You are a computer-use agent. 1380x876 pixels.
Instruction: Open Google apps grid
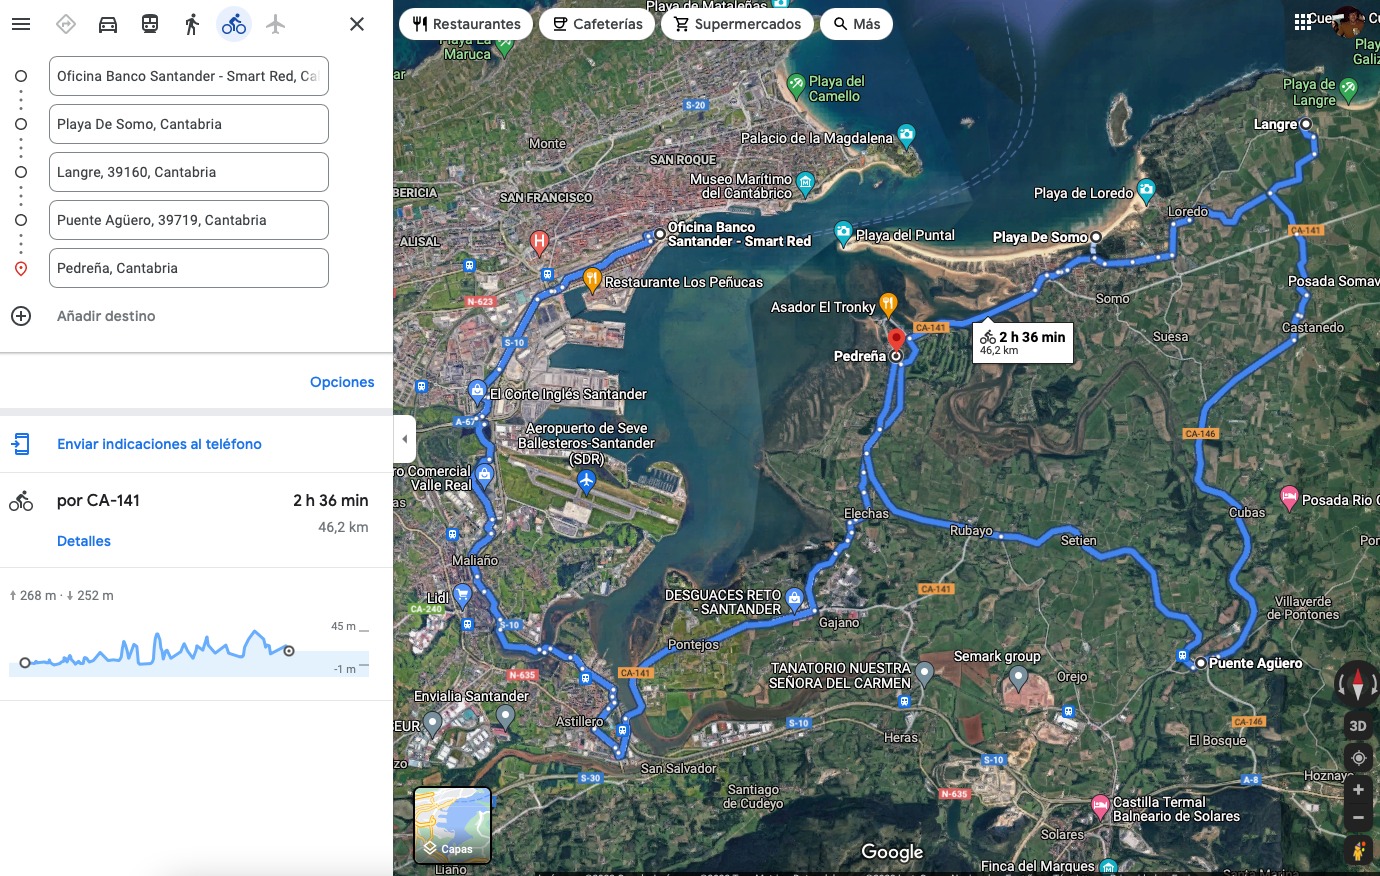pyautogui.click(x=1302, y=22)
